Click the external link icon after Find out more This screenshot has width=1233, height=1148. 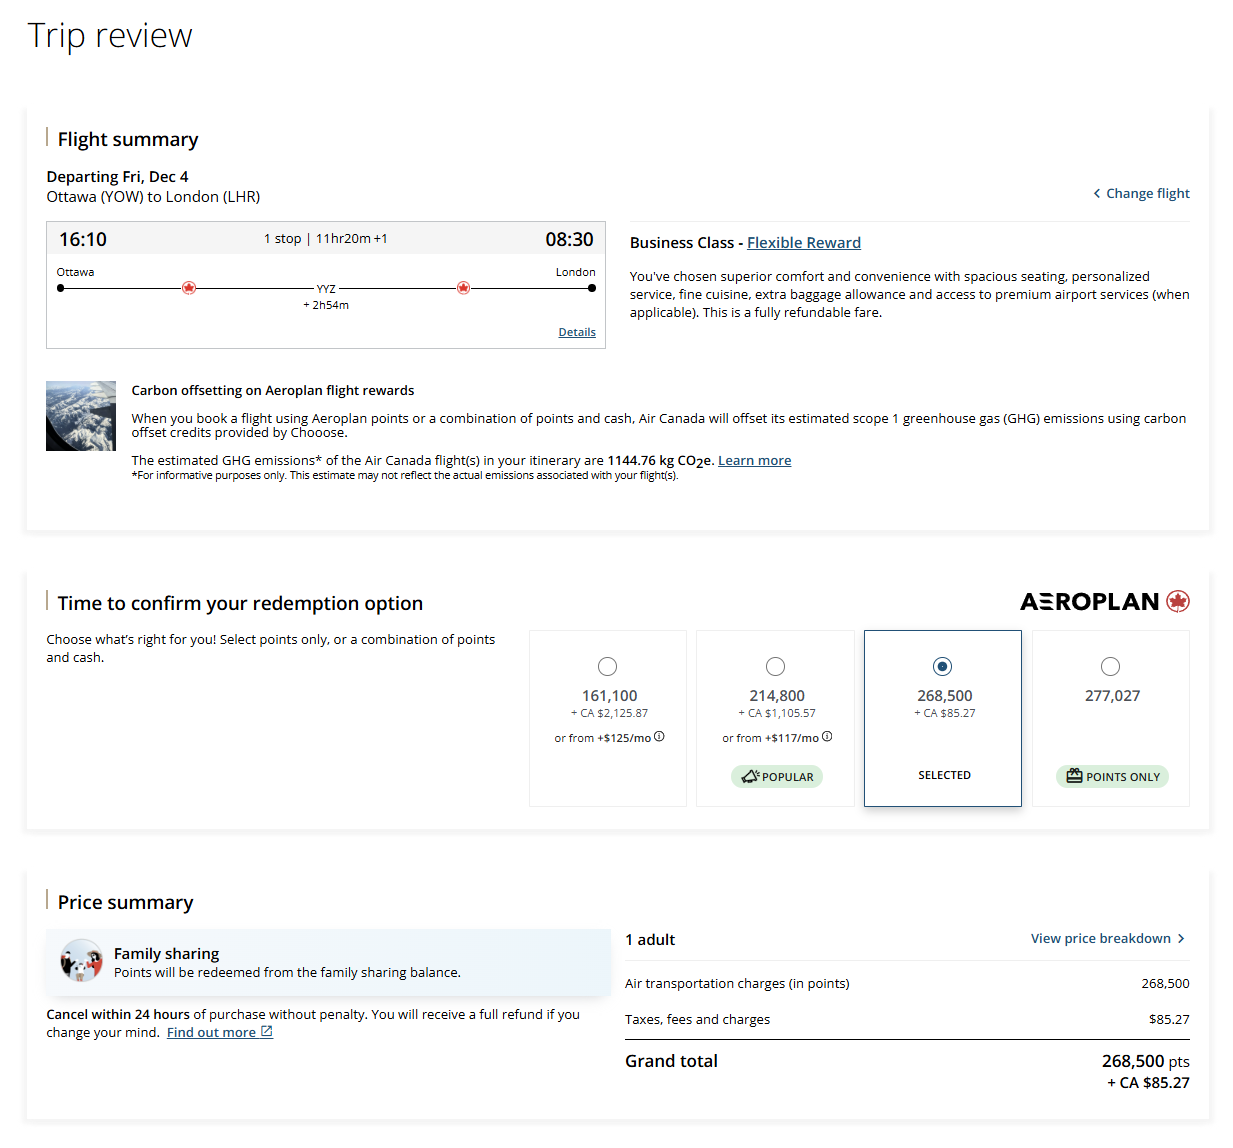point(267,1032)
